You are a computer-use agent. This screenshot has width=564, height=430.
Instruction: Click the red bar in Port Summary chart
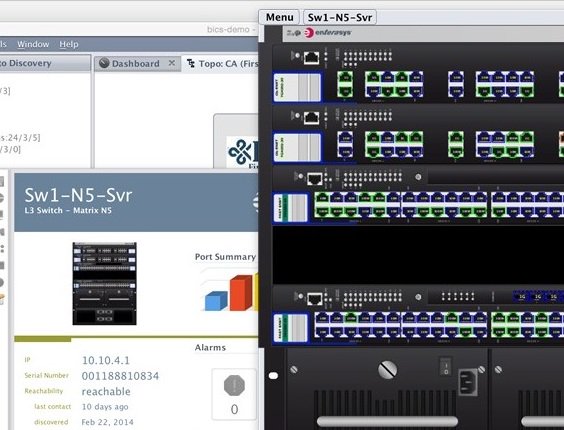point(241,293)
